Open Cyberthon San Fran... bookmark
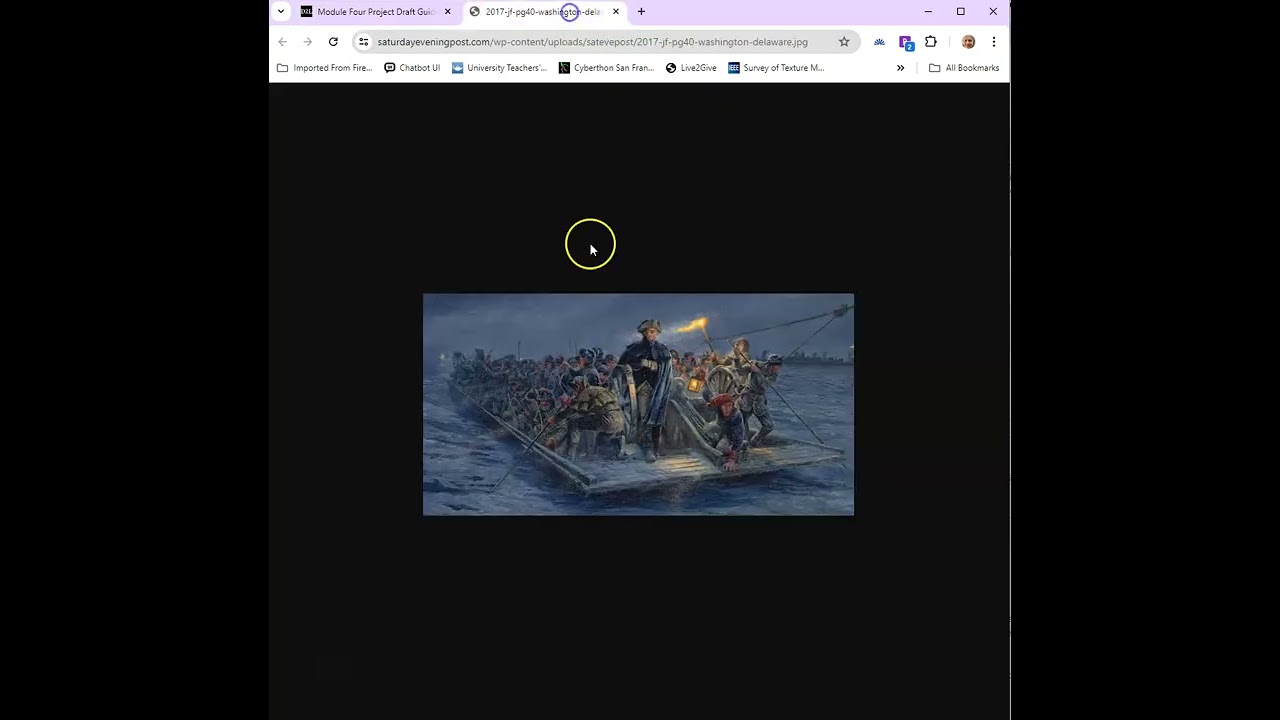The image size is (1280, 720). [606, 68]
